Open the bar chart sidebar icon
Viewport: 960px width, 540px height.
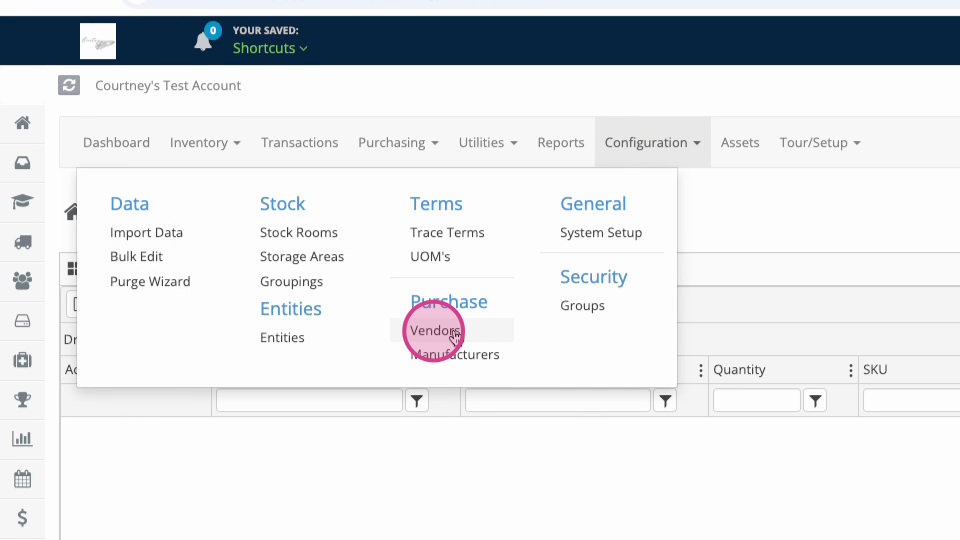[x=23, y=439]
